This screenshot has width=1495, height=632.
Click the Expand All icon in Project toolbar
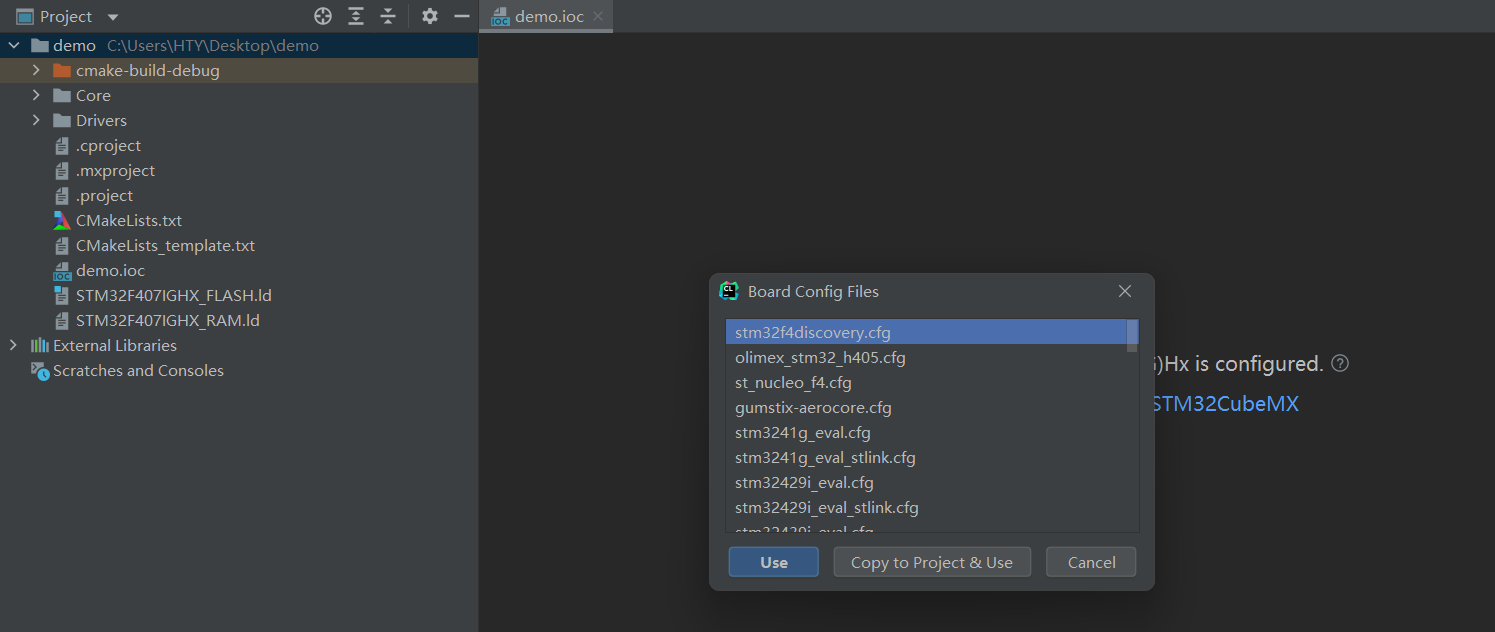point(356,16)
